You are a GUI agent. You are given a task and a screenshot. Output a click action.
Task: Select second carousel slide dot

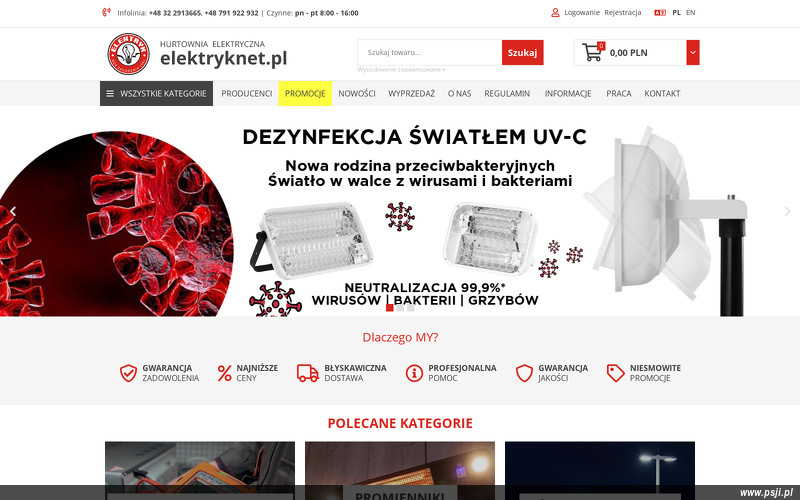(400, 308)
